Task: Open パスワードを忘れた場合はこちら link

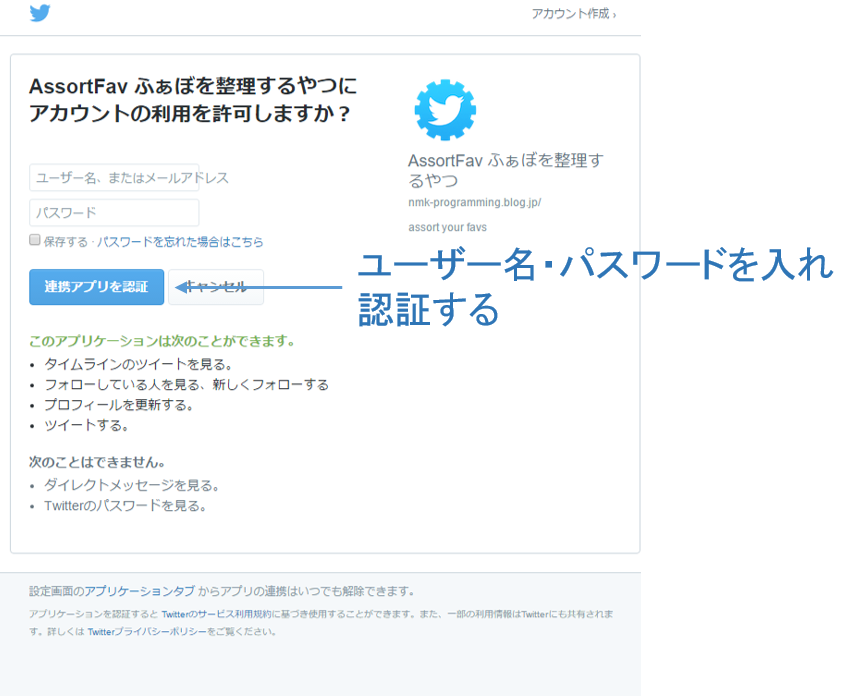Action: (180, 242)
